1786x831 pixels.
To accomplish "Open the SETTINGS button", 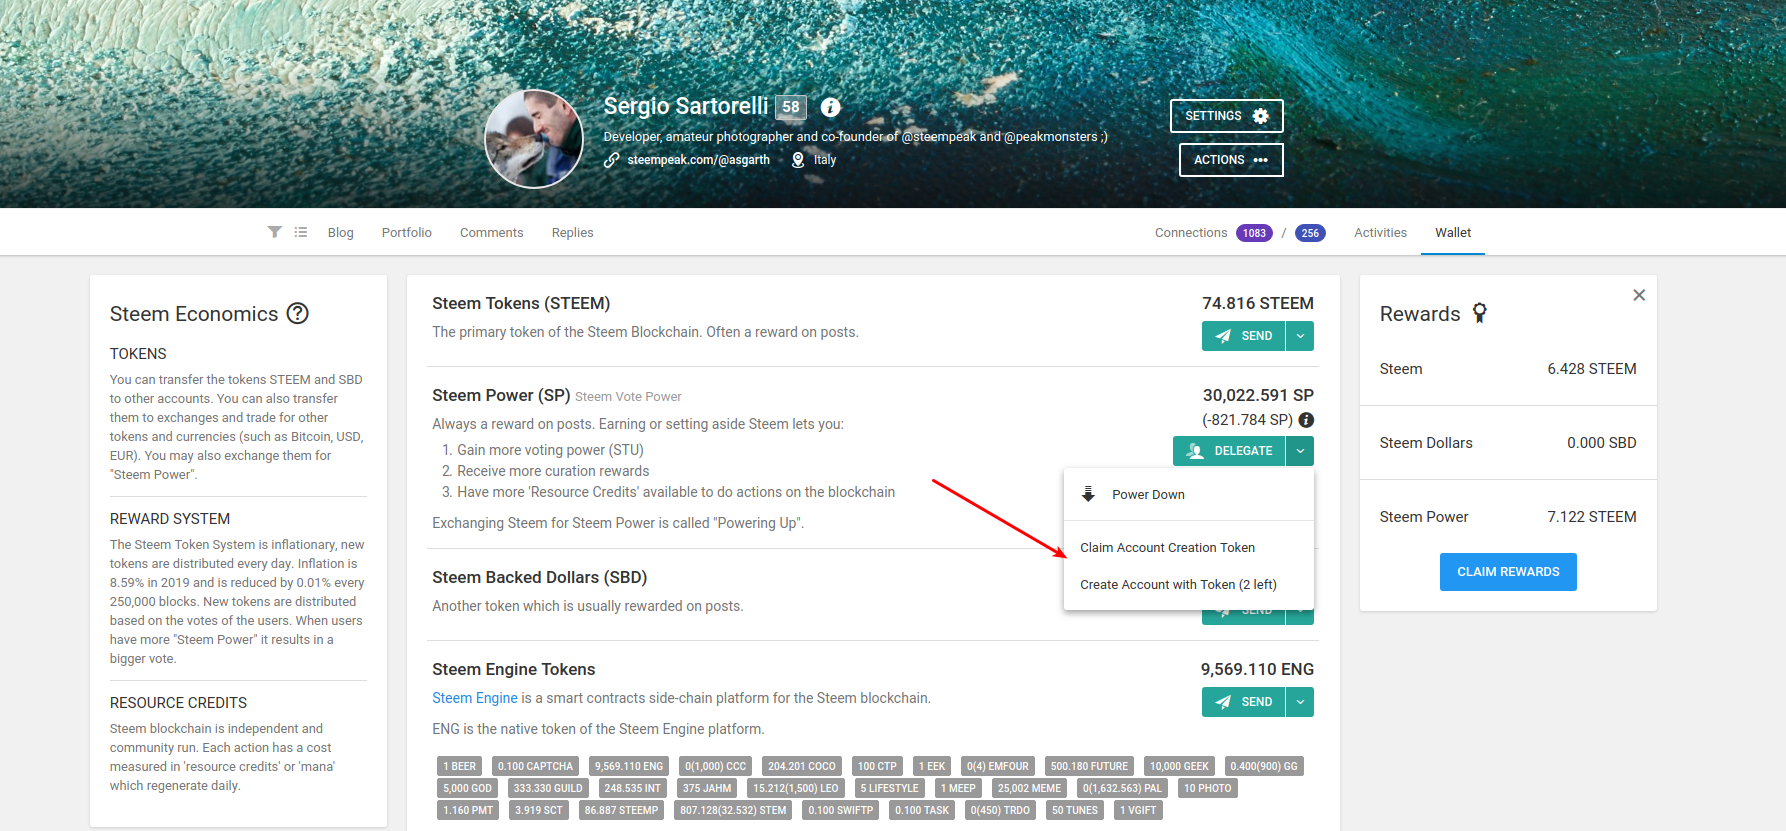I will pyautogui.click(x=1226, y=116).
